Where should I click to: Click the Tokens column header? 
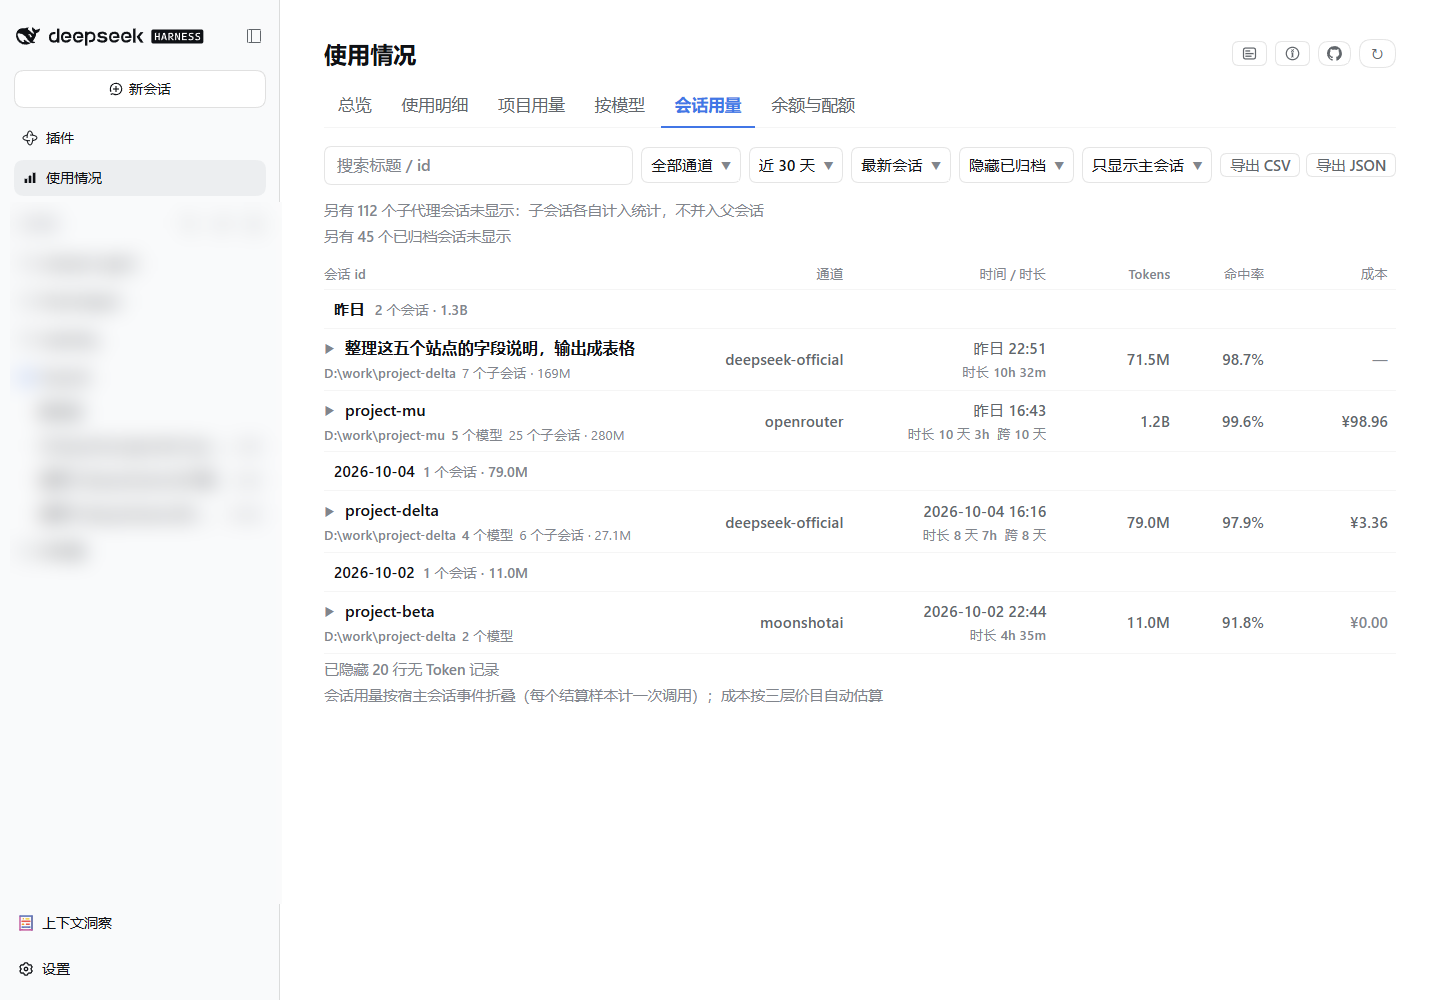1149,274
